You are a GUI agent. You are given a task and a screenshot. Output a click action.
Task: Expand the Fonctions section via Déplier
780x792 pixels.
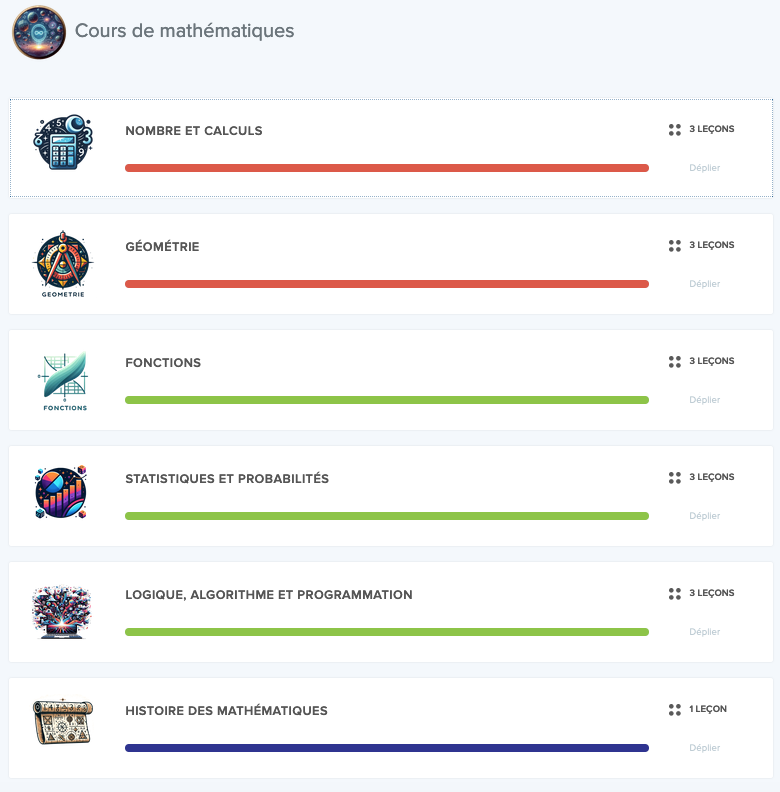[704, 400]
